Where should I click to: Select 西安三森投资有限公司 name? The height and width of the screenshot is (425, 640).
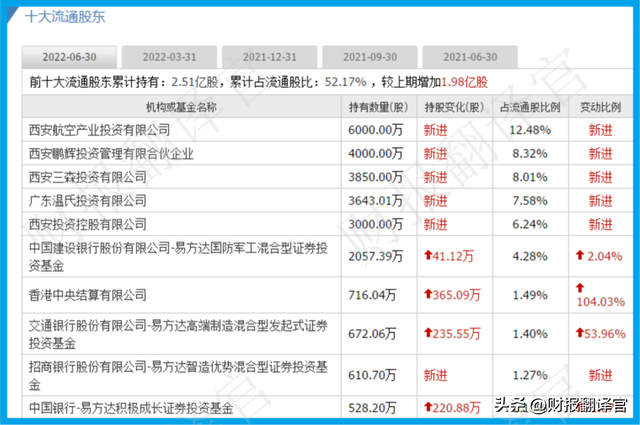(87, 177)
